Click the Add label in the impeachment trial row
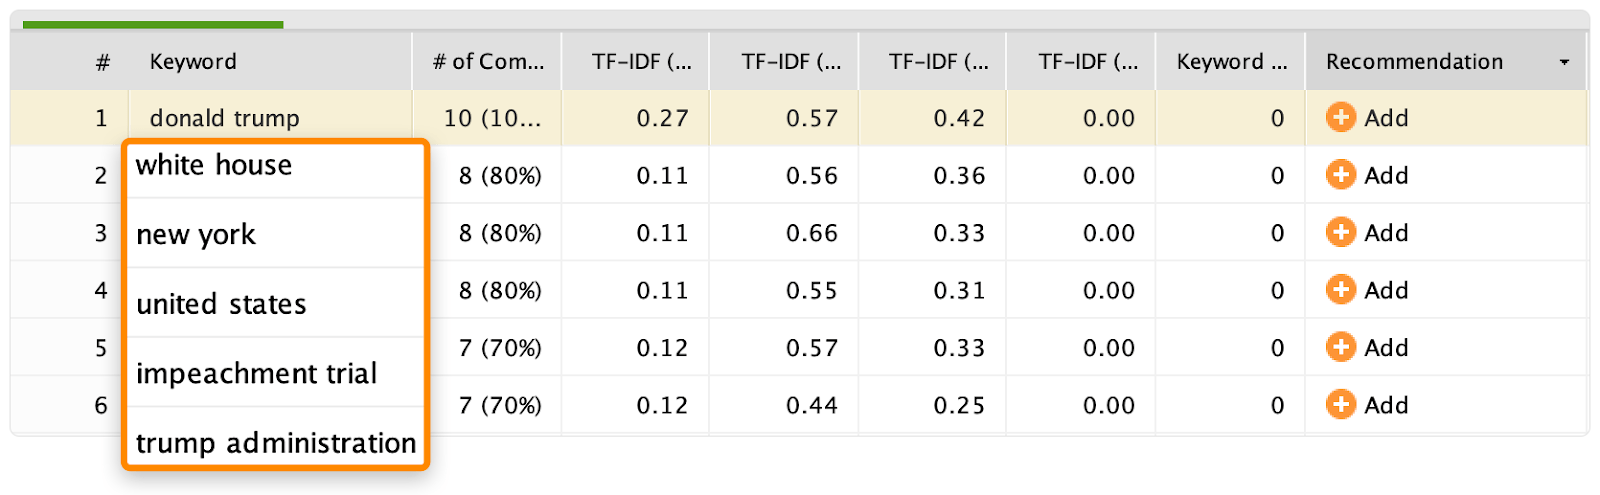 click(x=1386, y=348)
